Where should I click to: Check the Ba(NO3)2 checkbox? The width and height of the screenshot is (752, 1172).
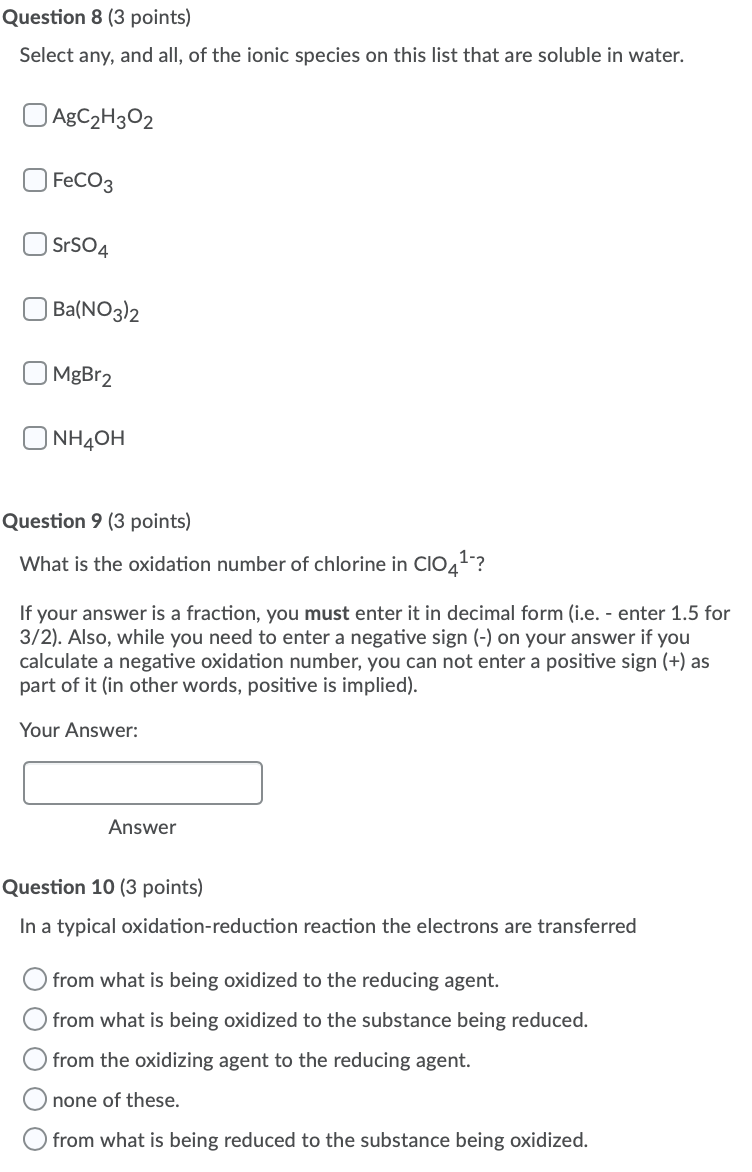pyautogui.click(x=33, y=307)
